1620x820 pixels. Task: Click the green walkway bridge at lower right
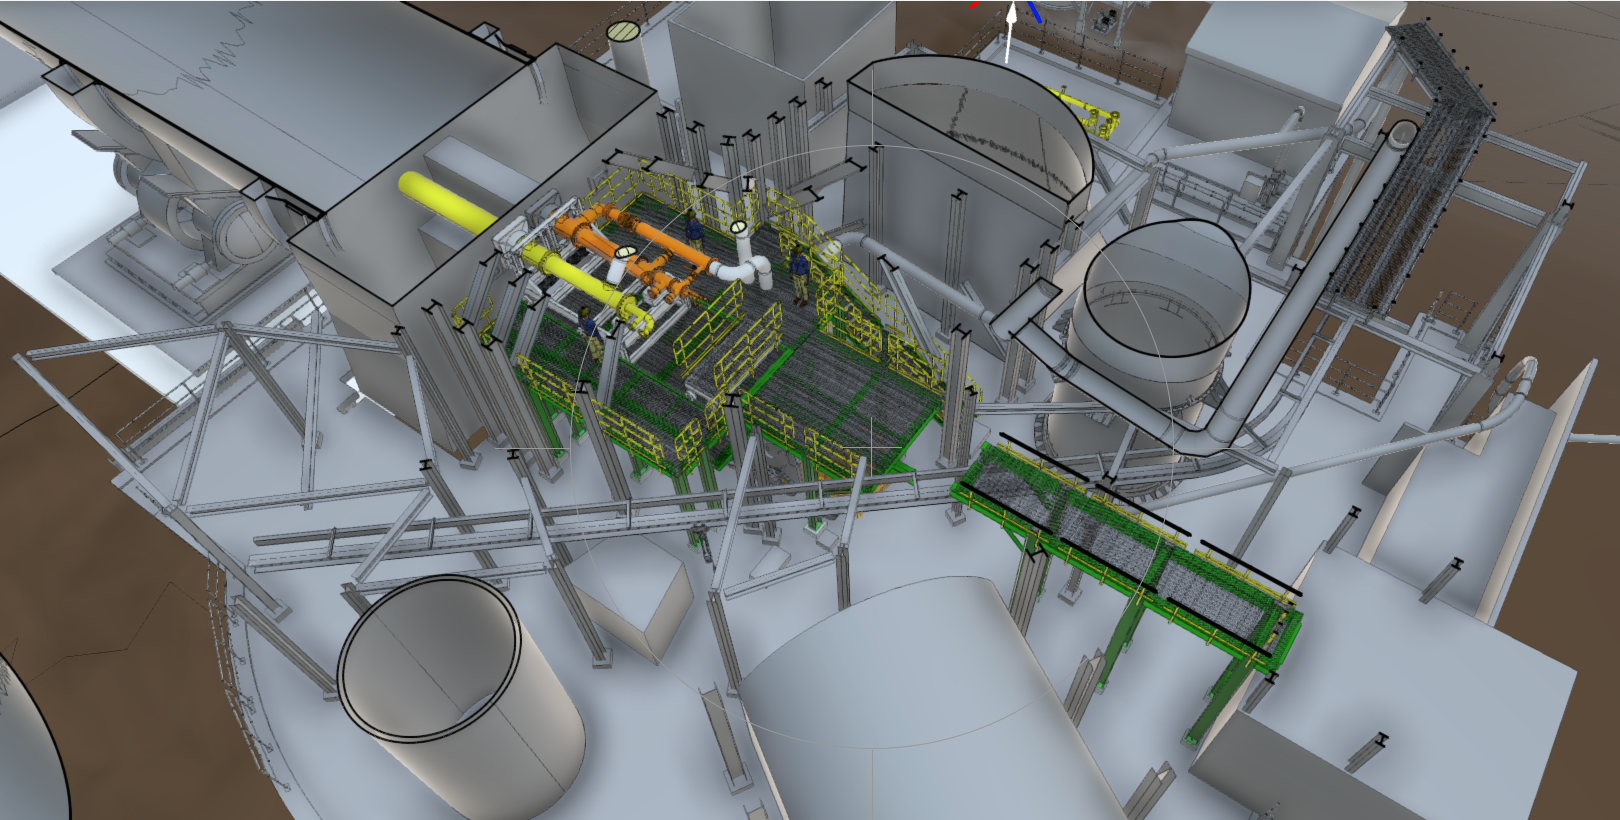coord(1130,545)
